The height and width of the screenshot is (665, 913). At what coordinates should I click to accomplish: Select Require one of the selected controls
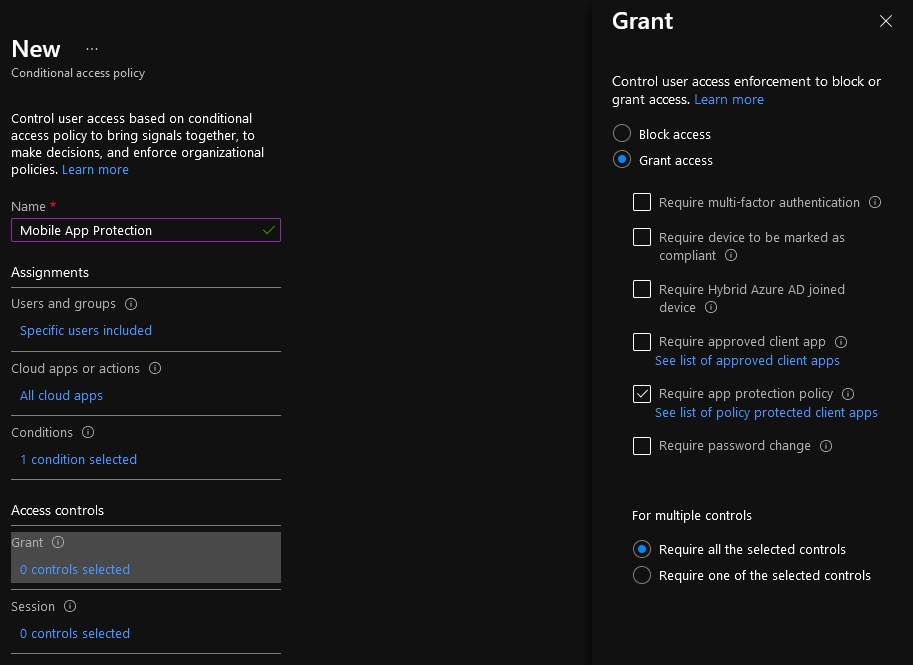[642, 575]
